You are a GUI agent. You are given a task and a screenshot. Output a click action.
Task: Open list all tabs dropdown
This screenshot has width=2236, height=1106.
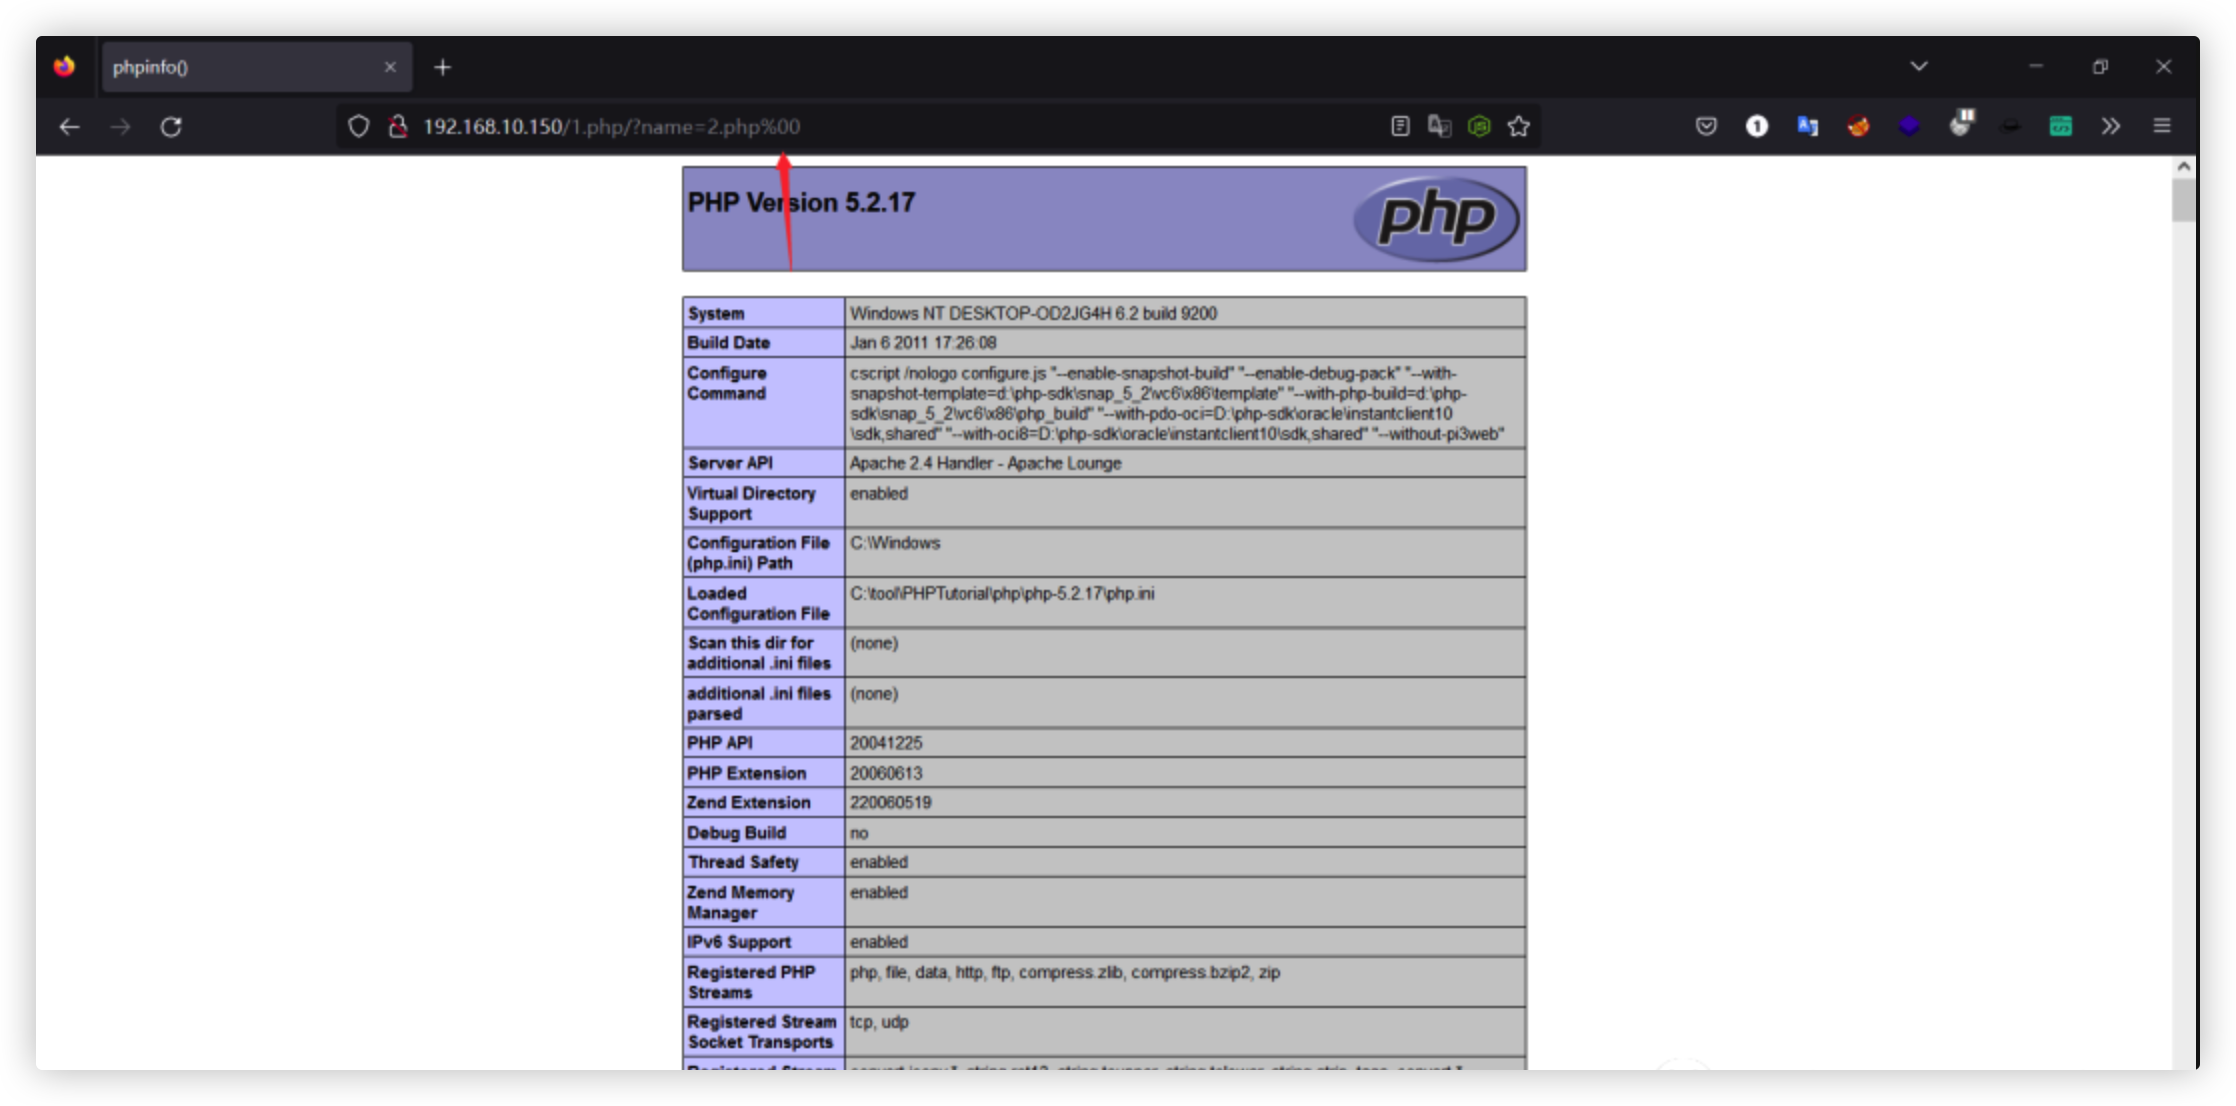1918,67
